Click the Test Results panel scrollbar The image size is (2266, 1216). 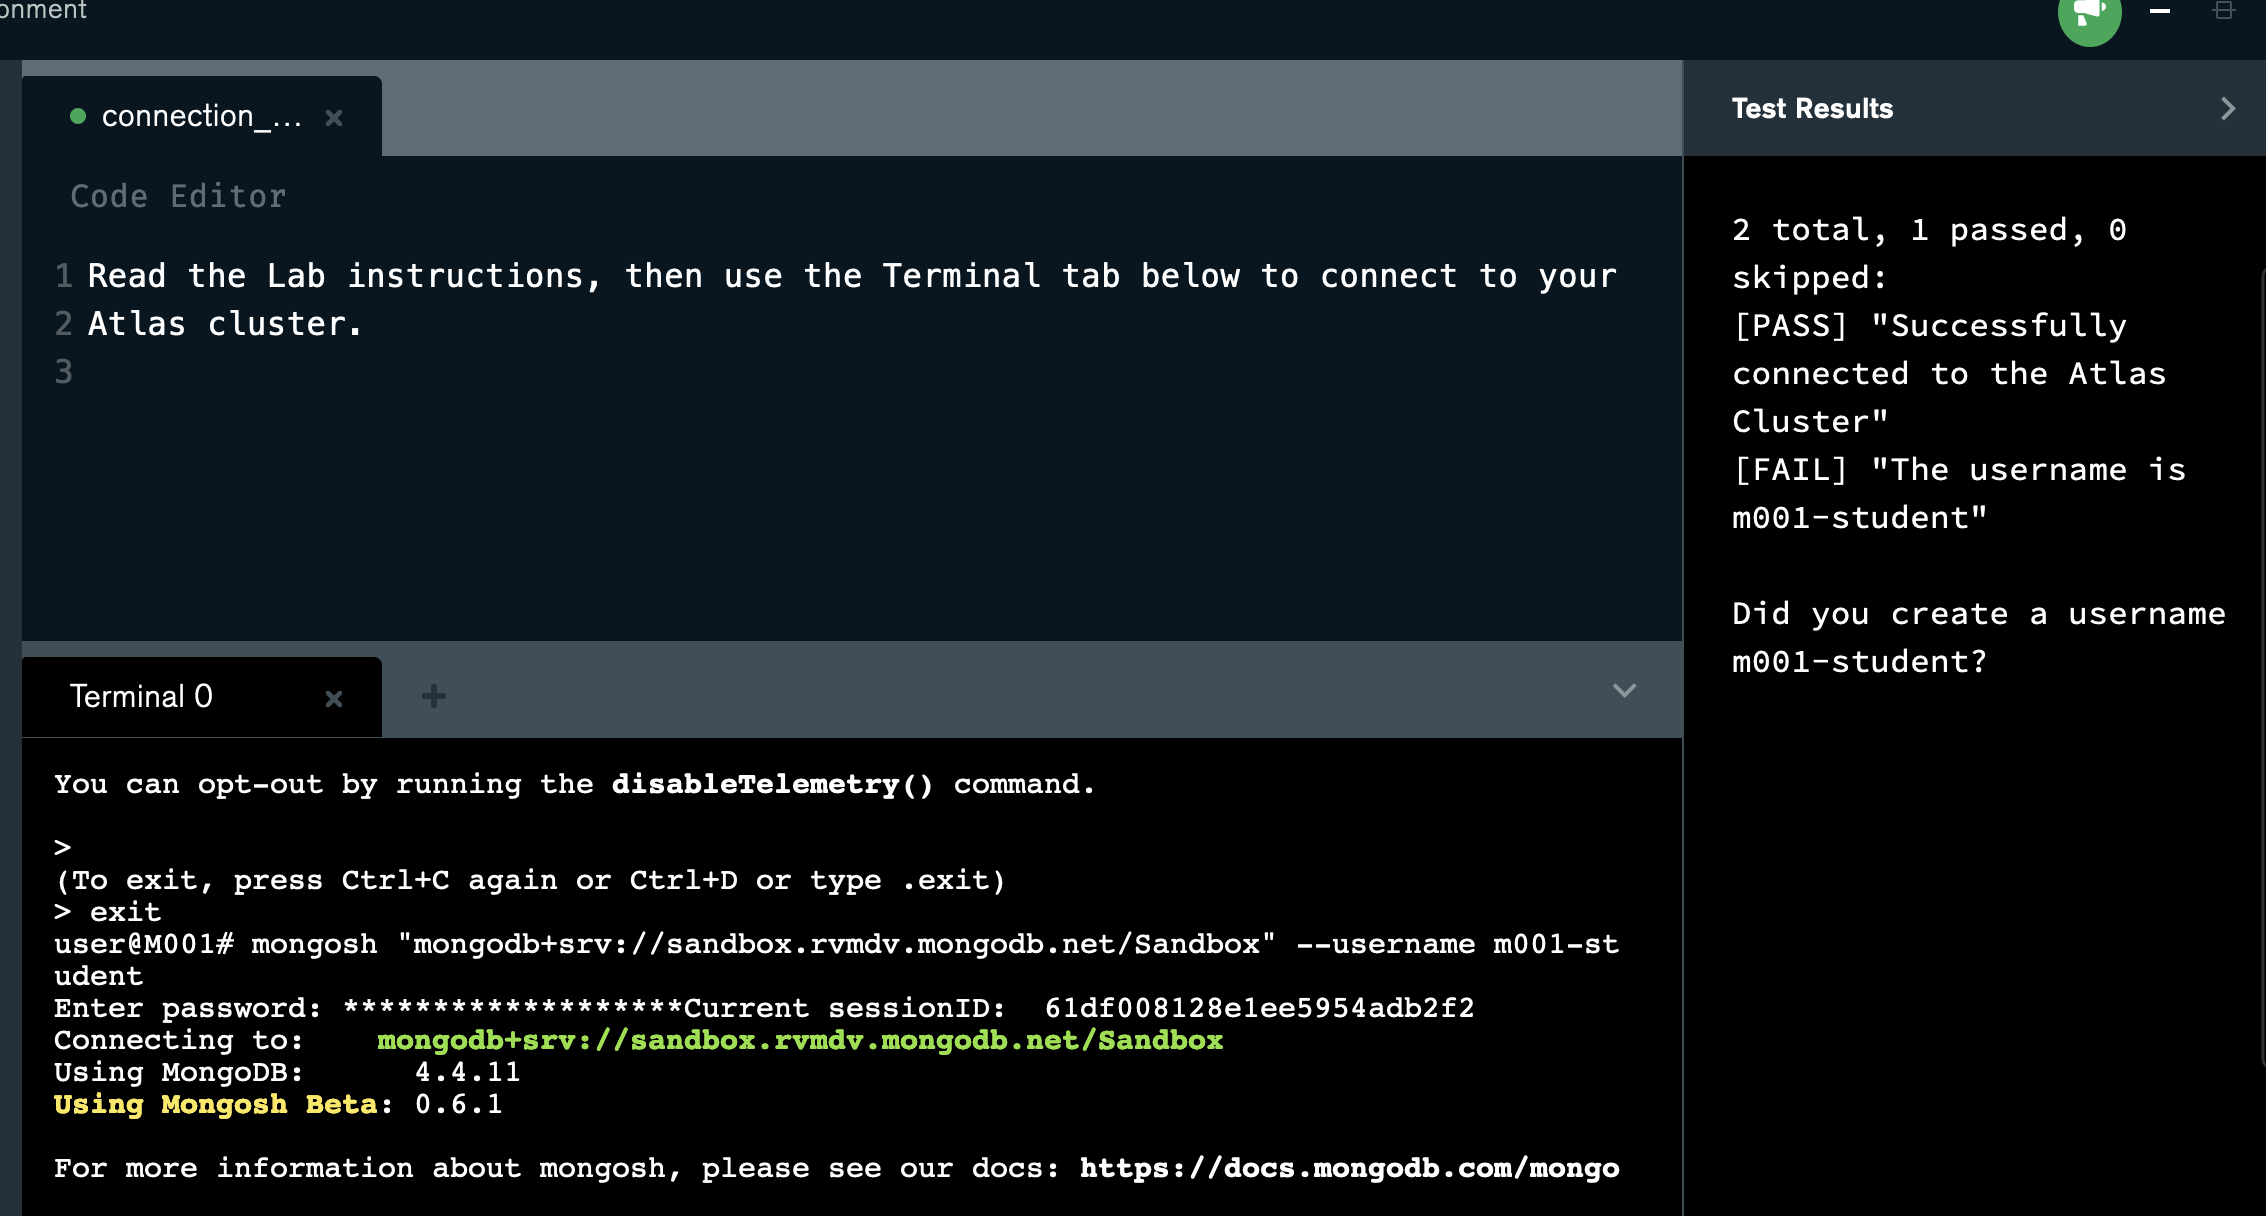(x=2261, y=660)
